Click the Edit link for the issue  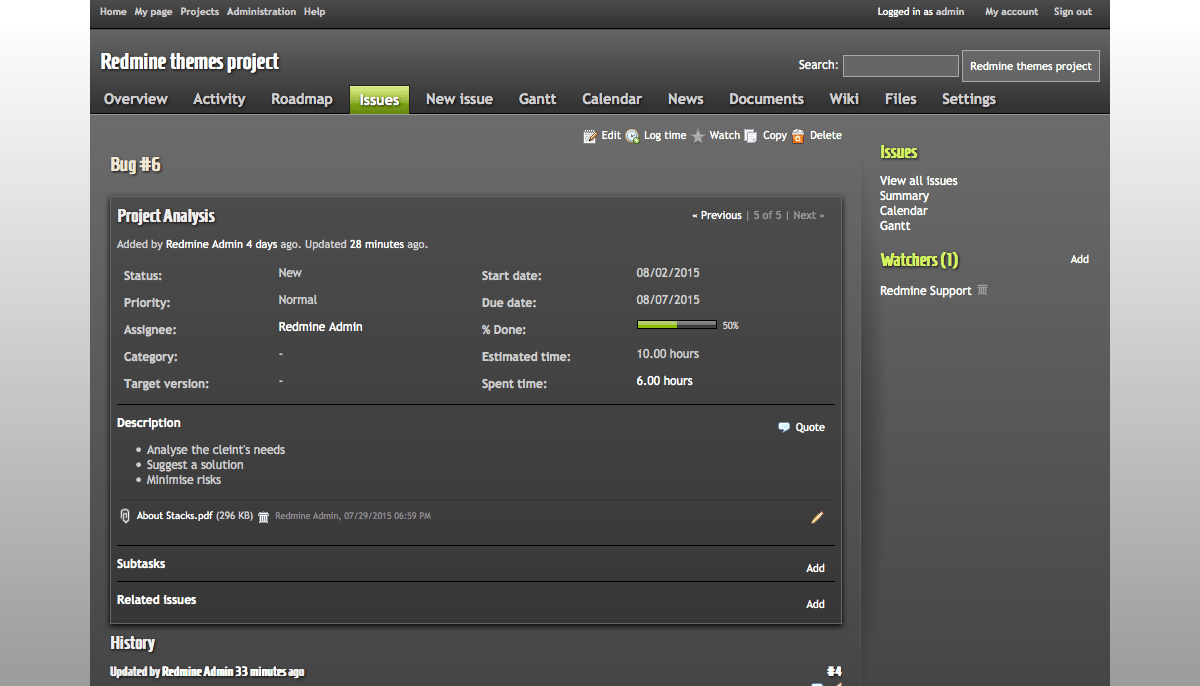click(x=611, y=136)
